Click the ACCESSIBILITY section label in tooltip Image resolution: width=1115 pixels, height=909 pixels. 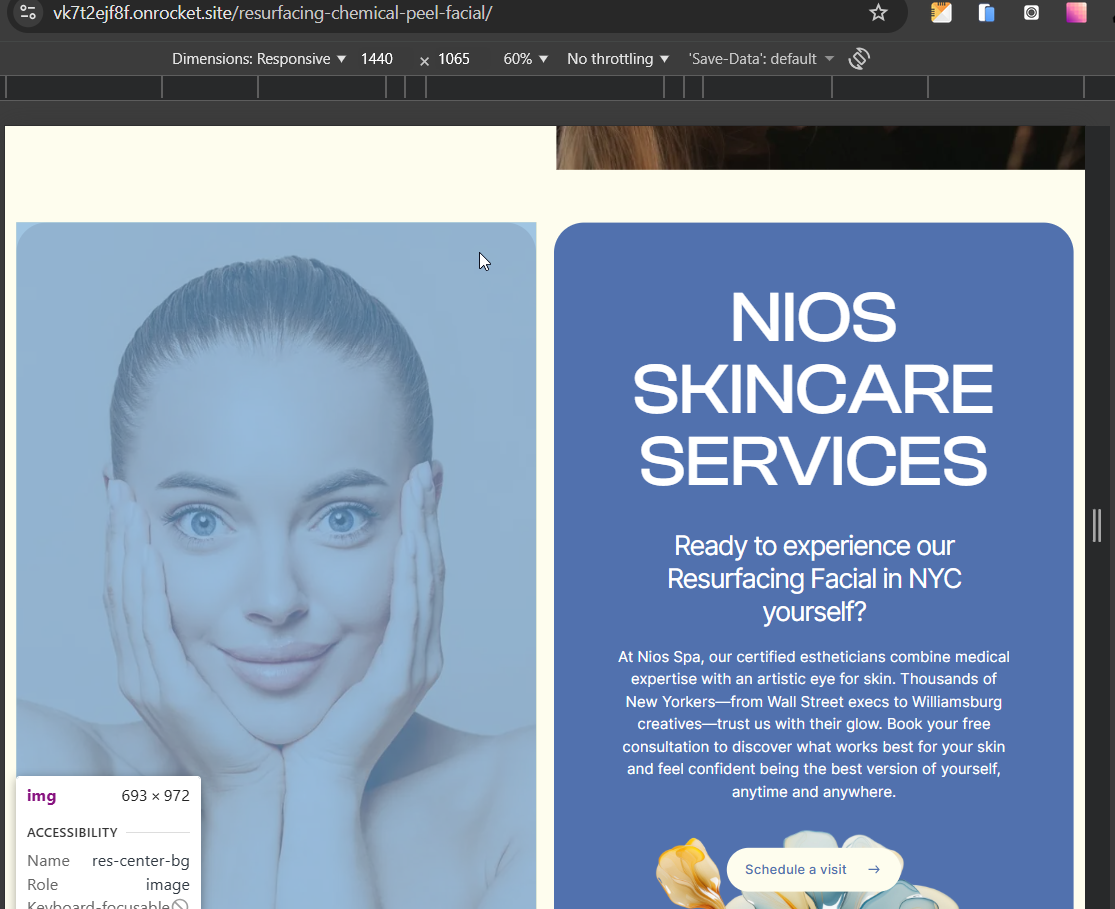(72, 832)
